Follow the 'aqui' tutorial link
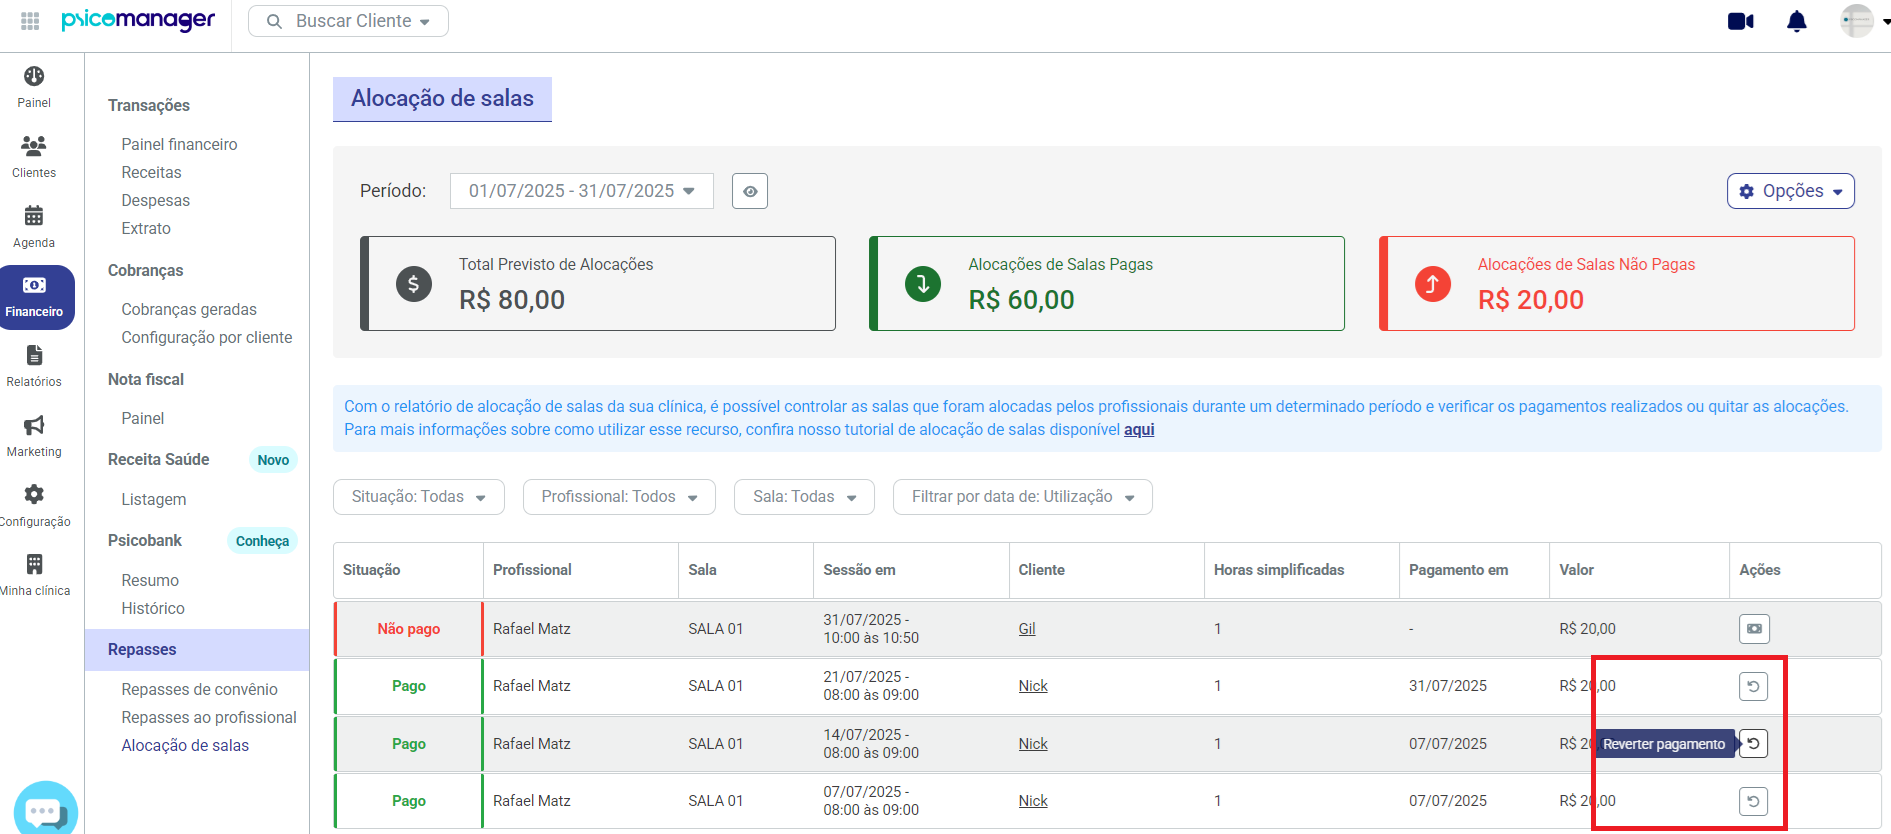 (x=1139, y=430)
